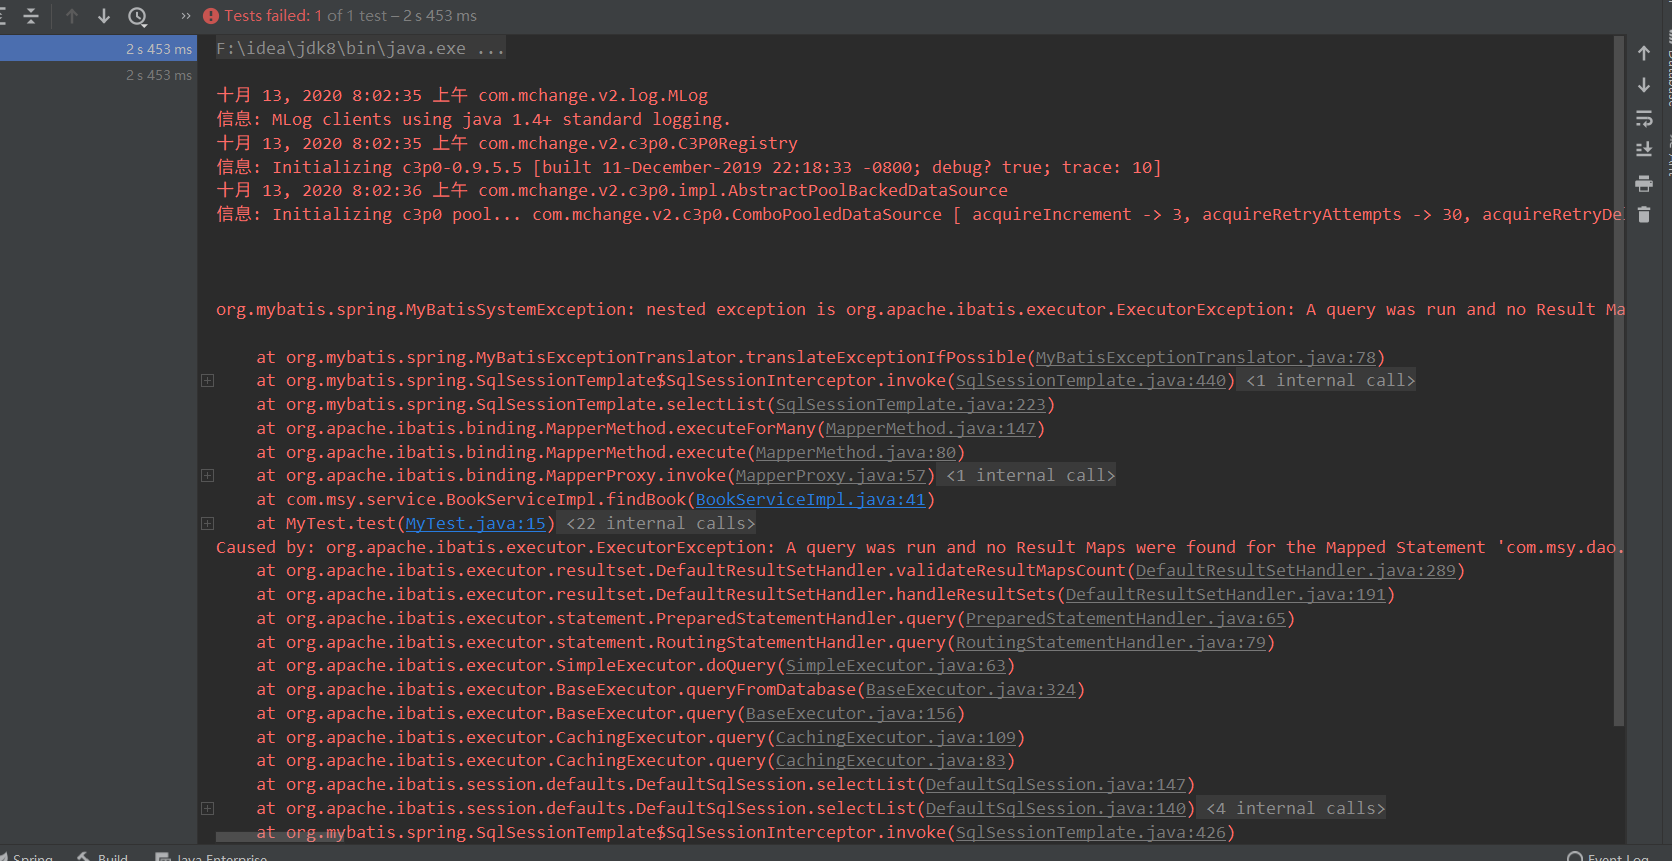The height and width of the screenshot is (861, 1672).
Task: Go to previous failed test arrow
Action: [72, 16]
